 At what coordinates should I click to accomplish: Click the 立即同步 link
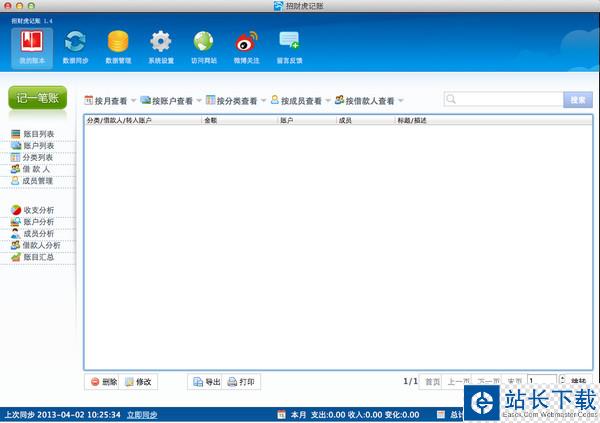coord(141,414)
